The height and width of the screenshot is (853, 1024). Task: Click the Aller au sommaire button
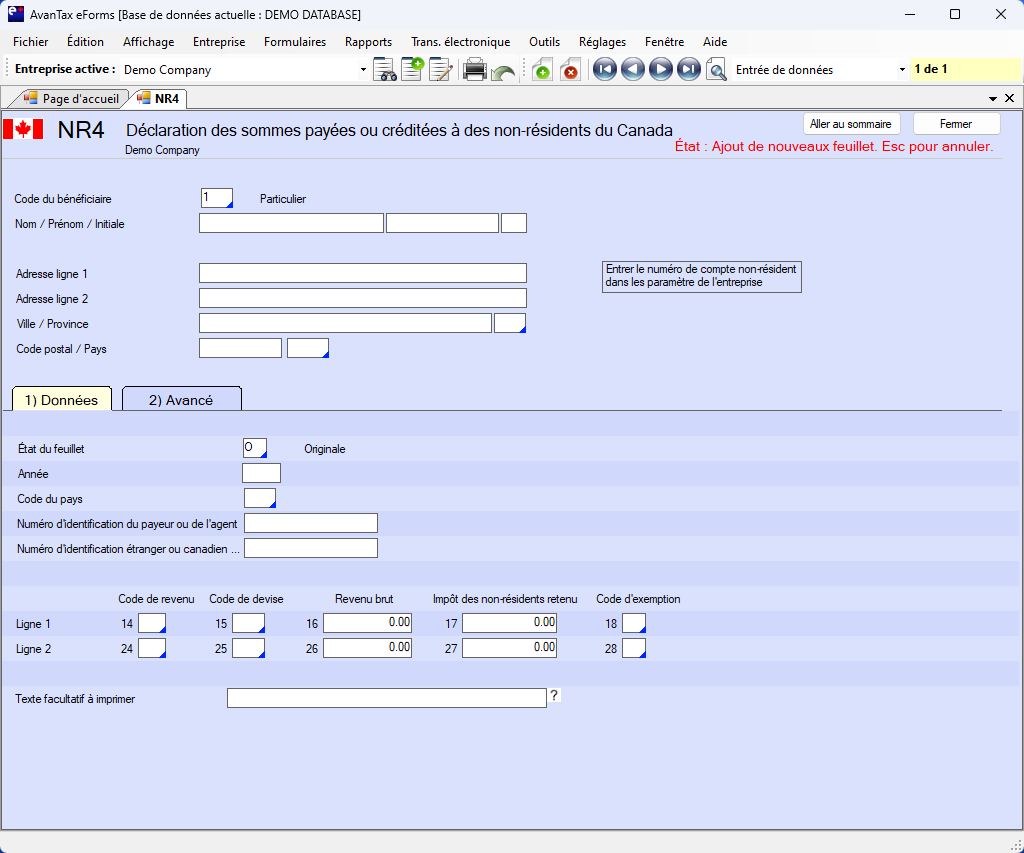[x=851, y=124]
